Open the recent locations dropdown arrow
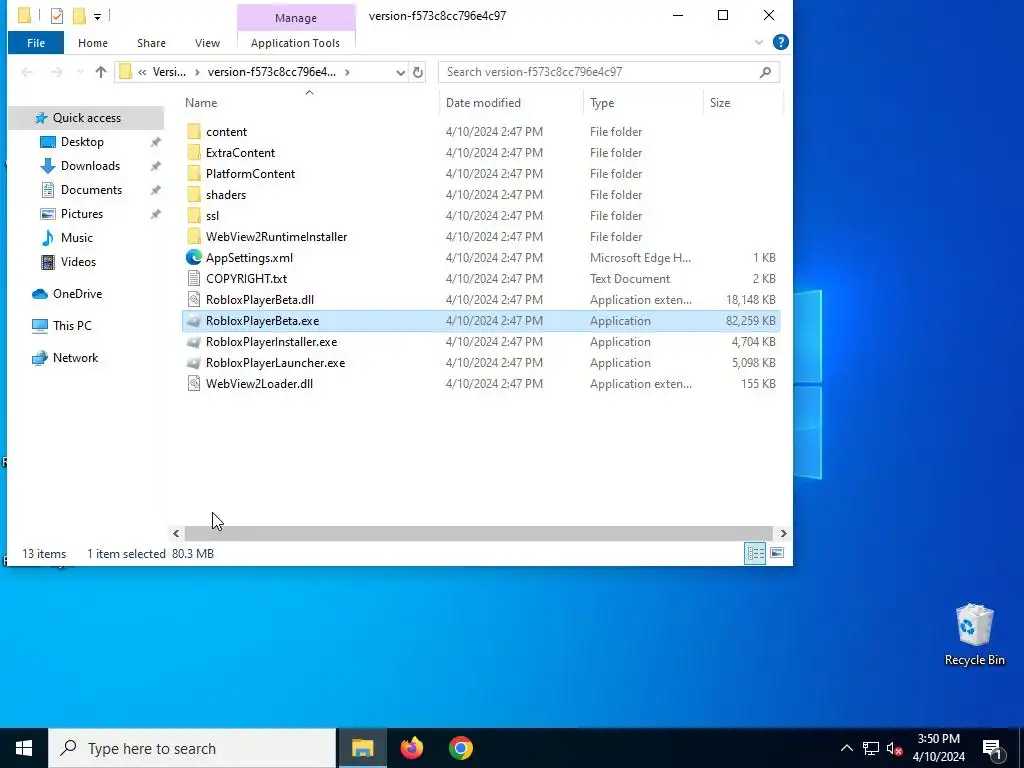This screenshot has width=1024, height=768. pyautogui.click(x=80, y=72)
